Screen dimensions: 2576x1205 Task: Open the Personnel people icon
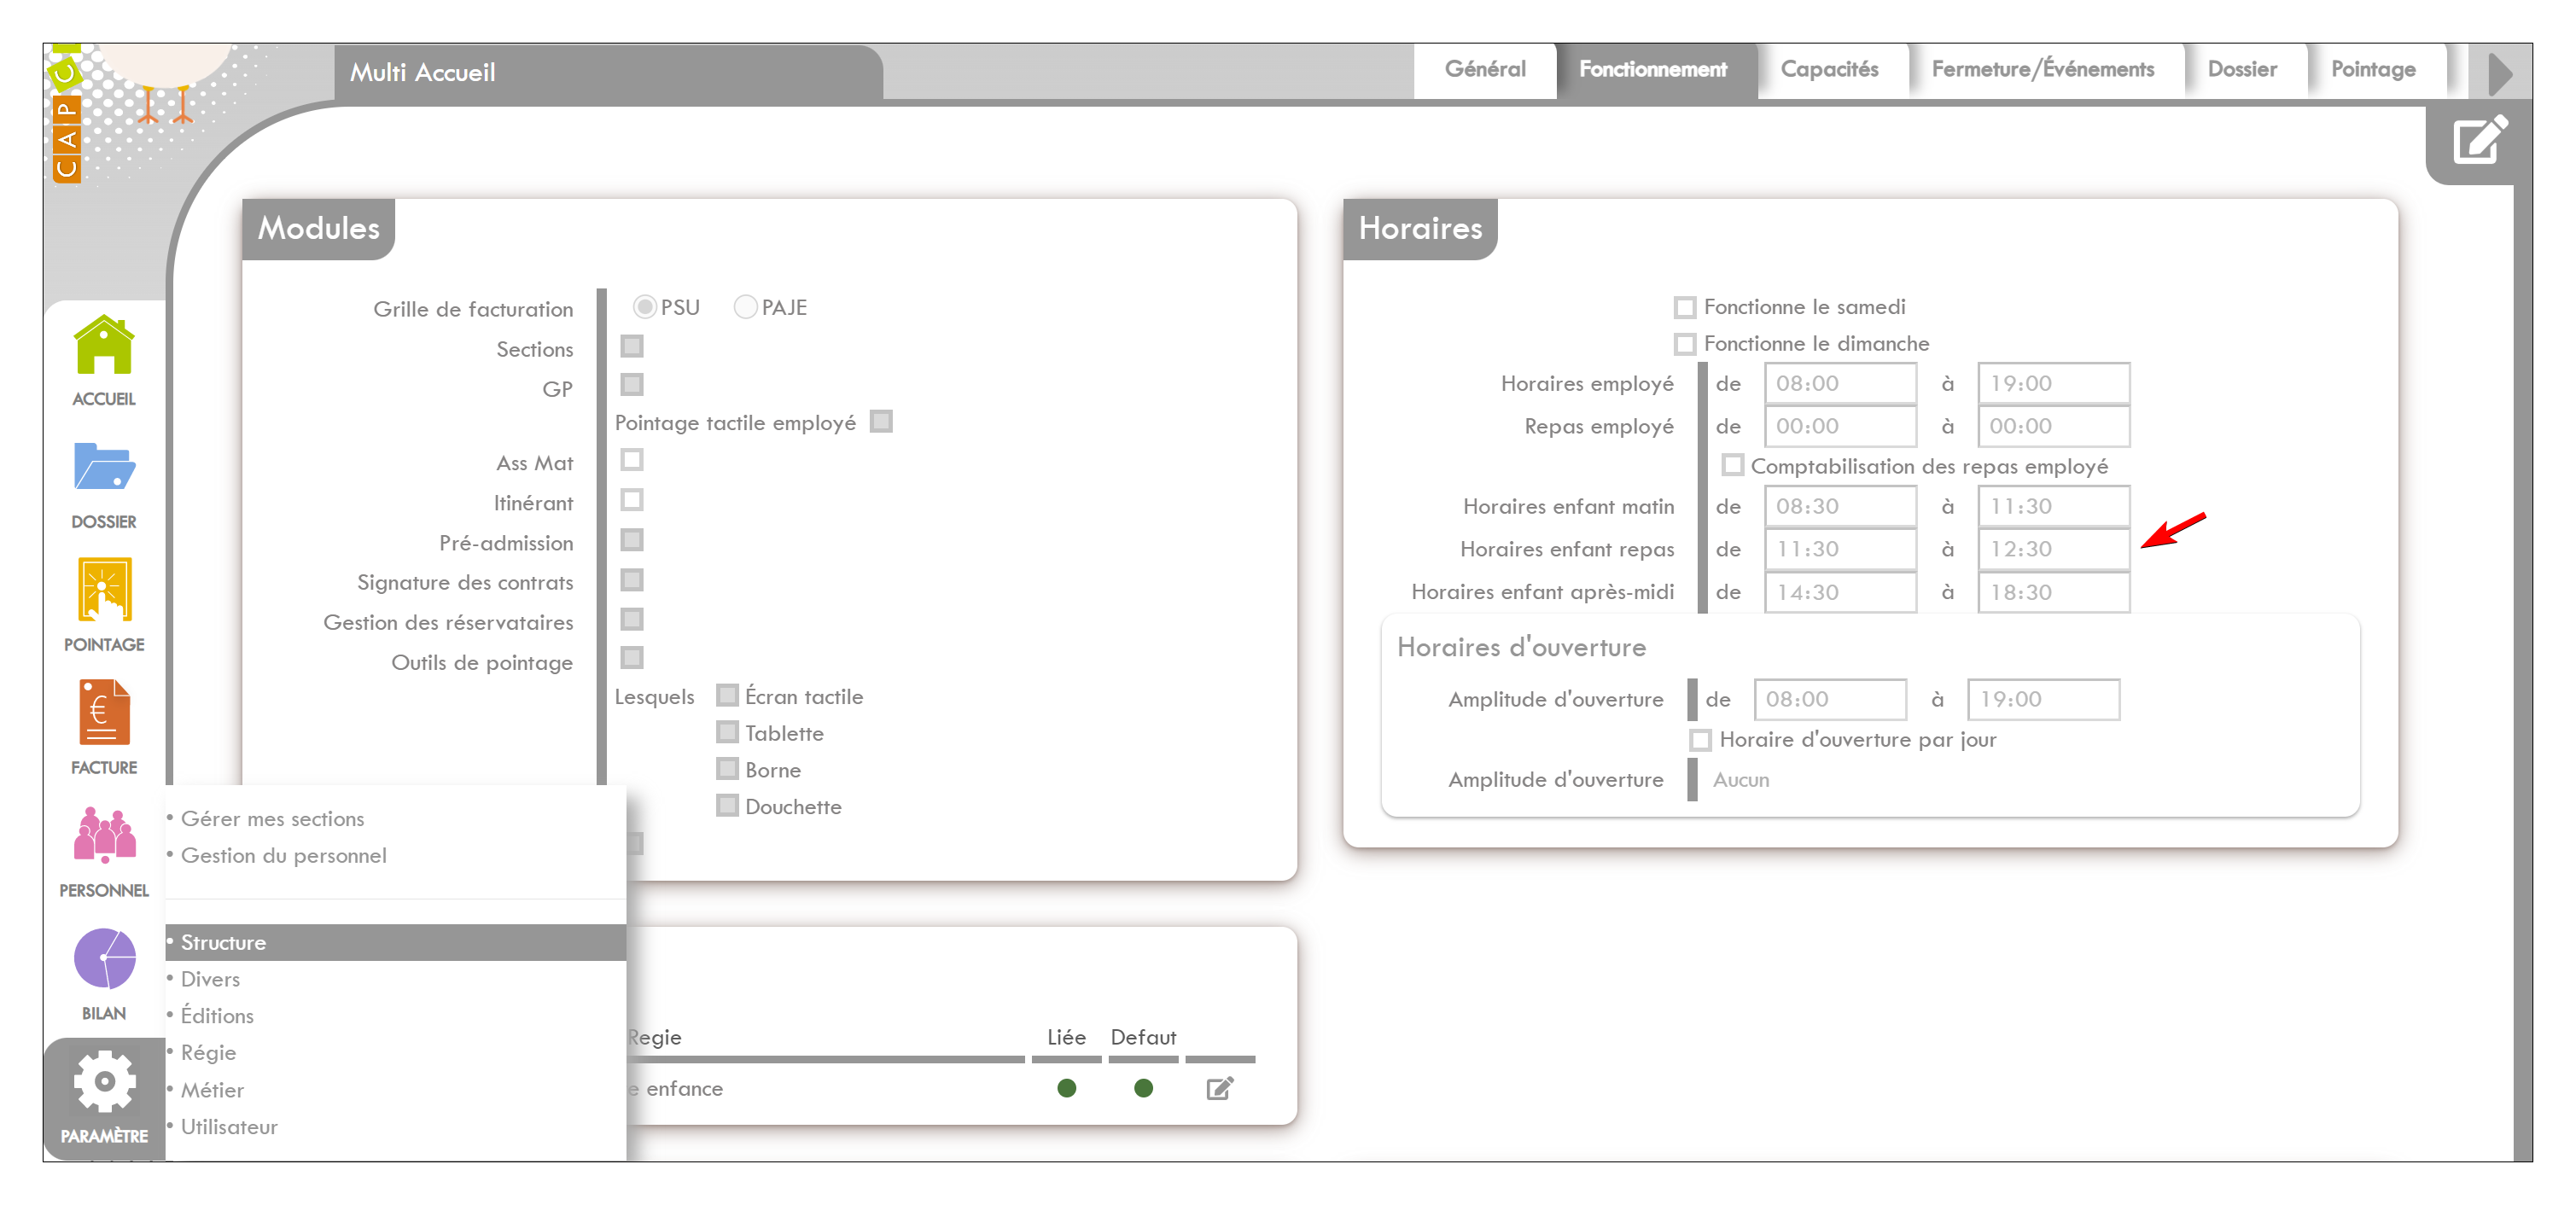tap(104, 835)
